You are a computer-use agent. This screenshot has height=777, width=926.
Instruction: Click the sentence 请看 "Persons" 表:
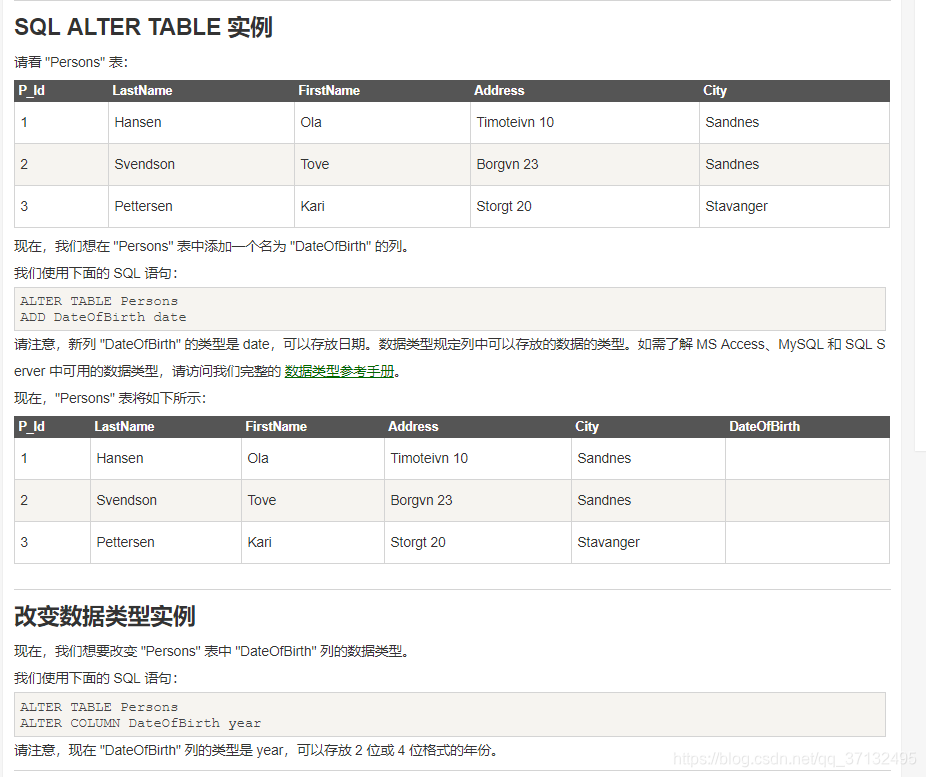[71, 62]
